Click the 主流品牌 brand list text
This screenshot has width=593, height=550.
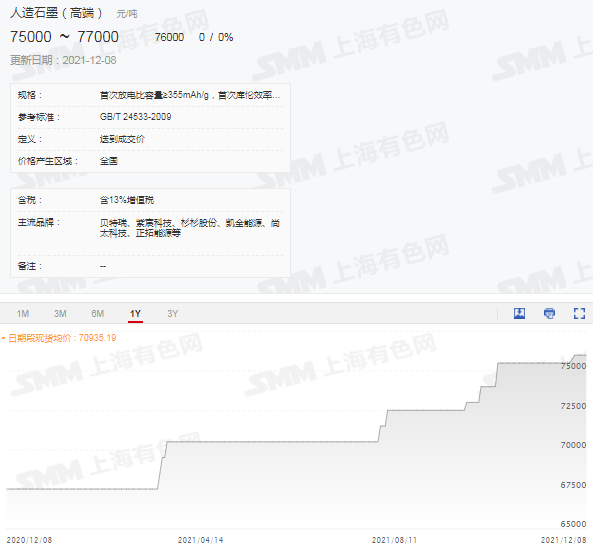pos(190,228)
